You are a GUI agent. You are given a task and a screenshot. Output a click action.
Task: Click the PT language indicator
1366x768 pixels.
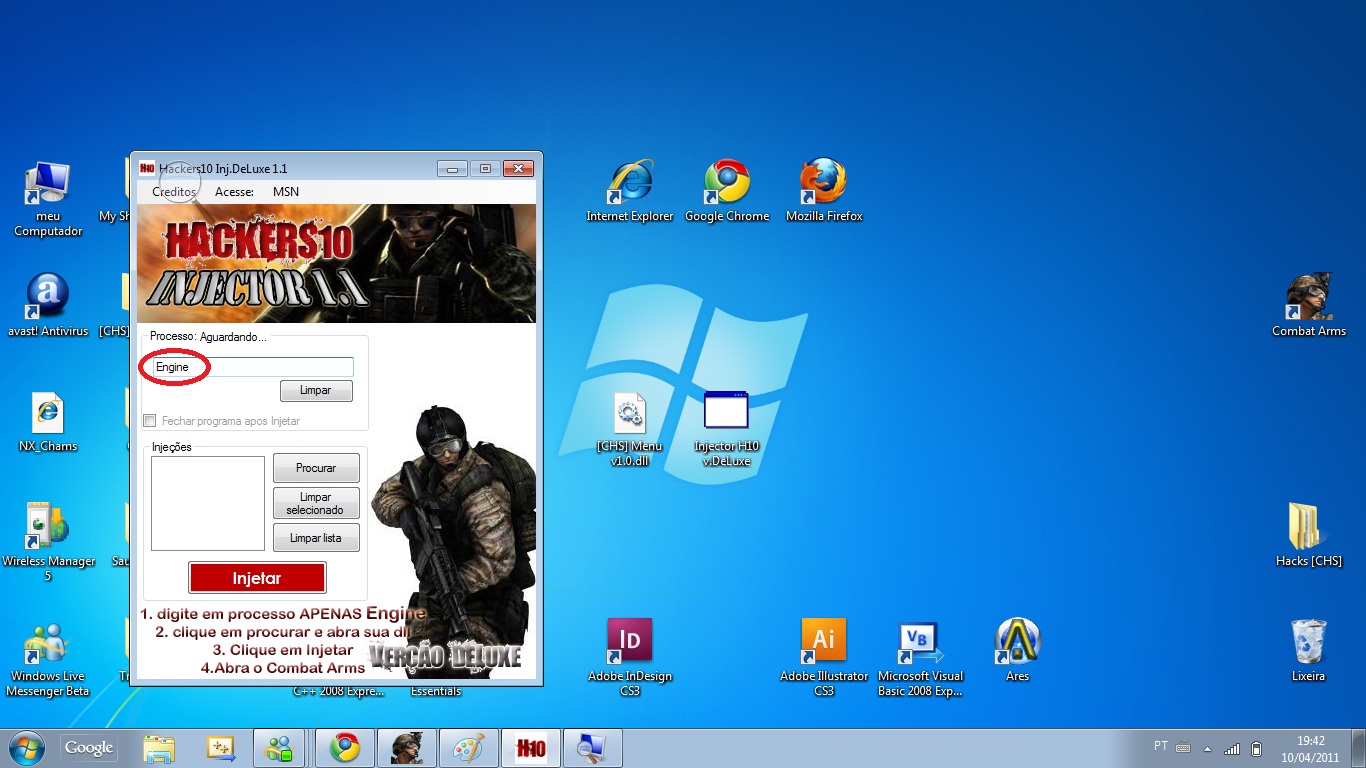click(1160, 746)
